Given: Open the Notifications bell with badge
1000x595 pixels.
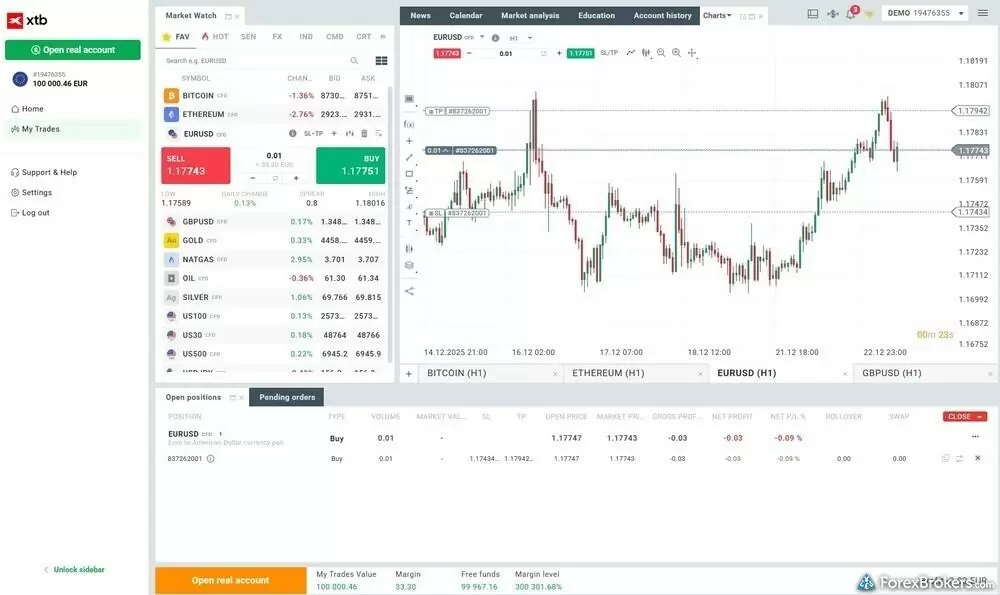Looking at the screenshot, I should 850,12.
